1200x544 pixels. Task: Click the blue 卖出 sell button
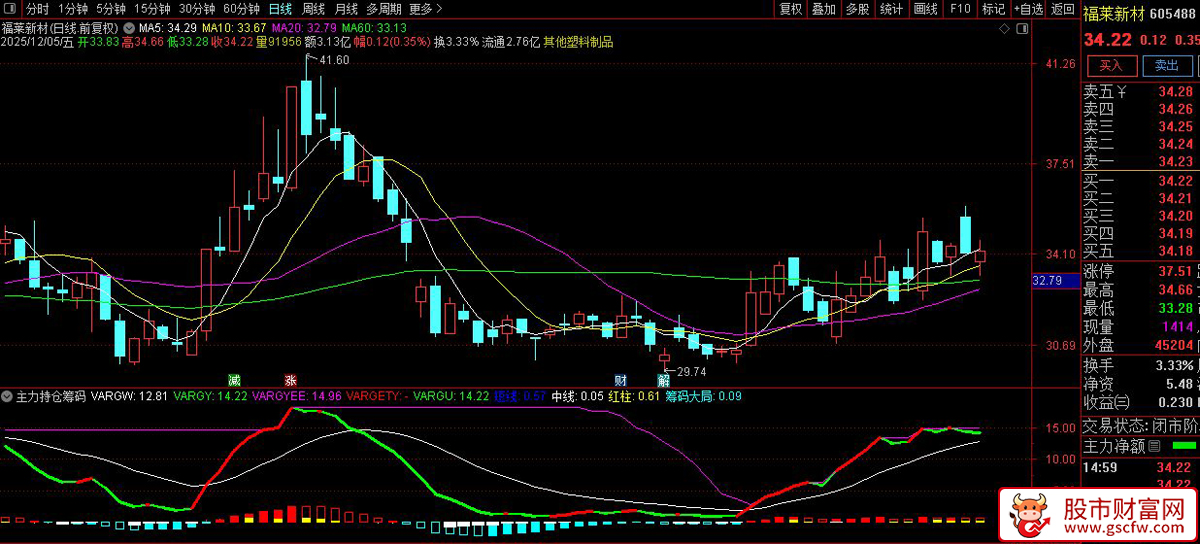(x=1166, y=66)
